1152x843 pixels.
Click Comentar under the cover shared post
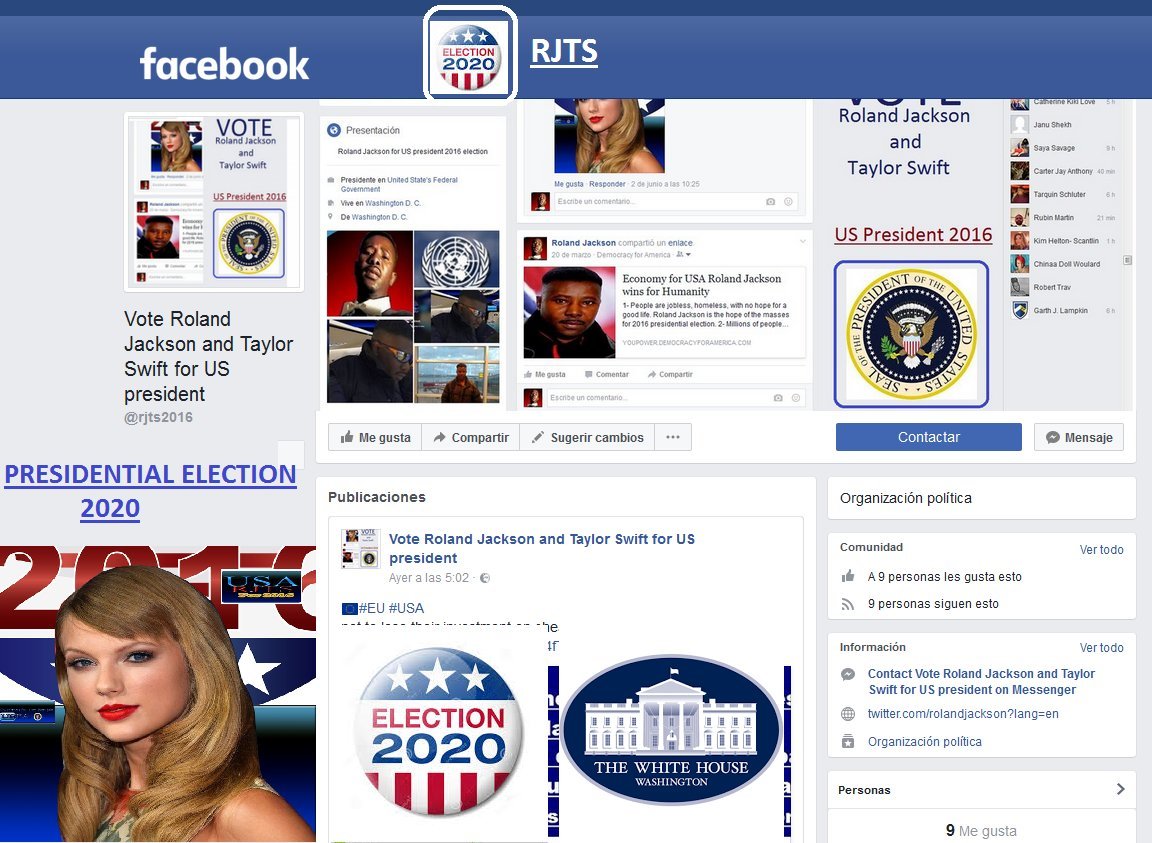(x=607, y=375)
